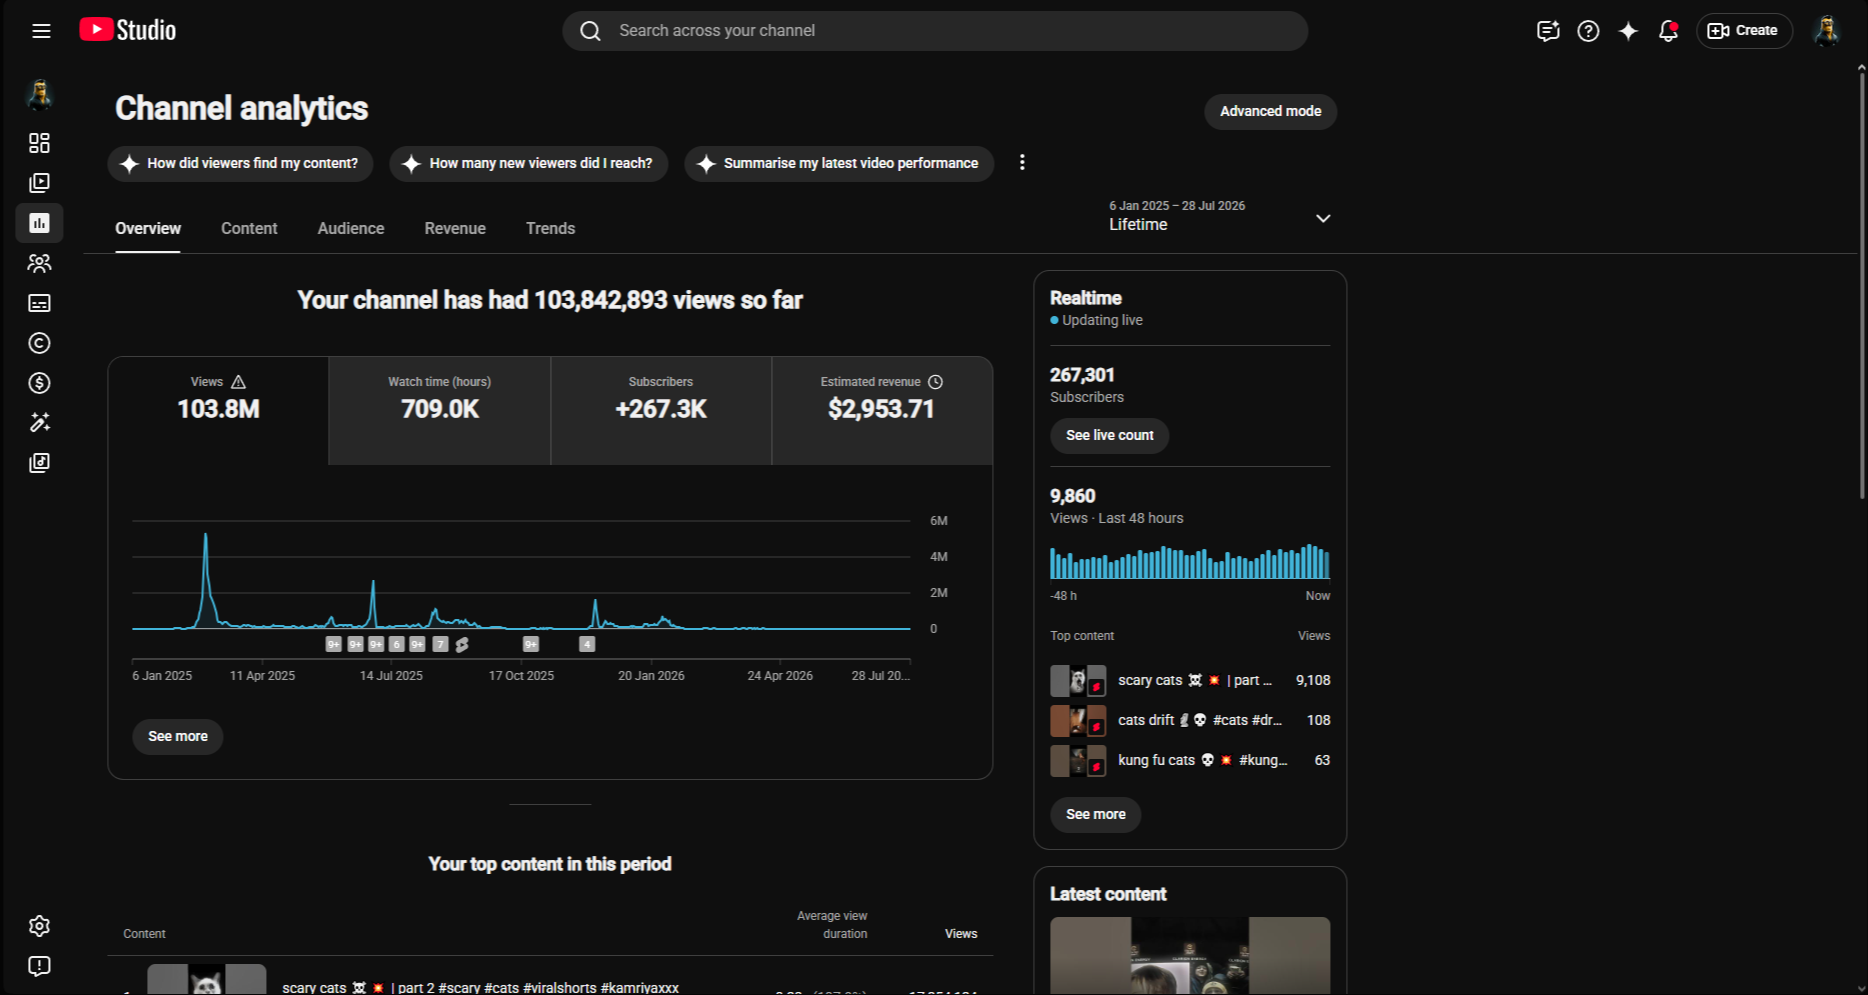Click the "Updating live" status text

click(x=1102, y=320)
